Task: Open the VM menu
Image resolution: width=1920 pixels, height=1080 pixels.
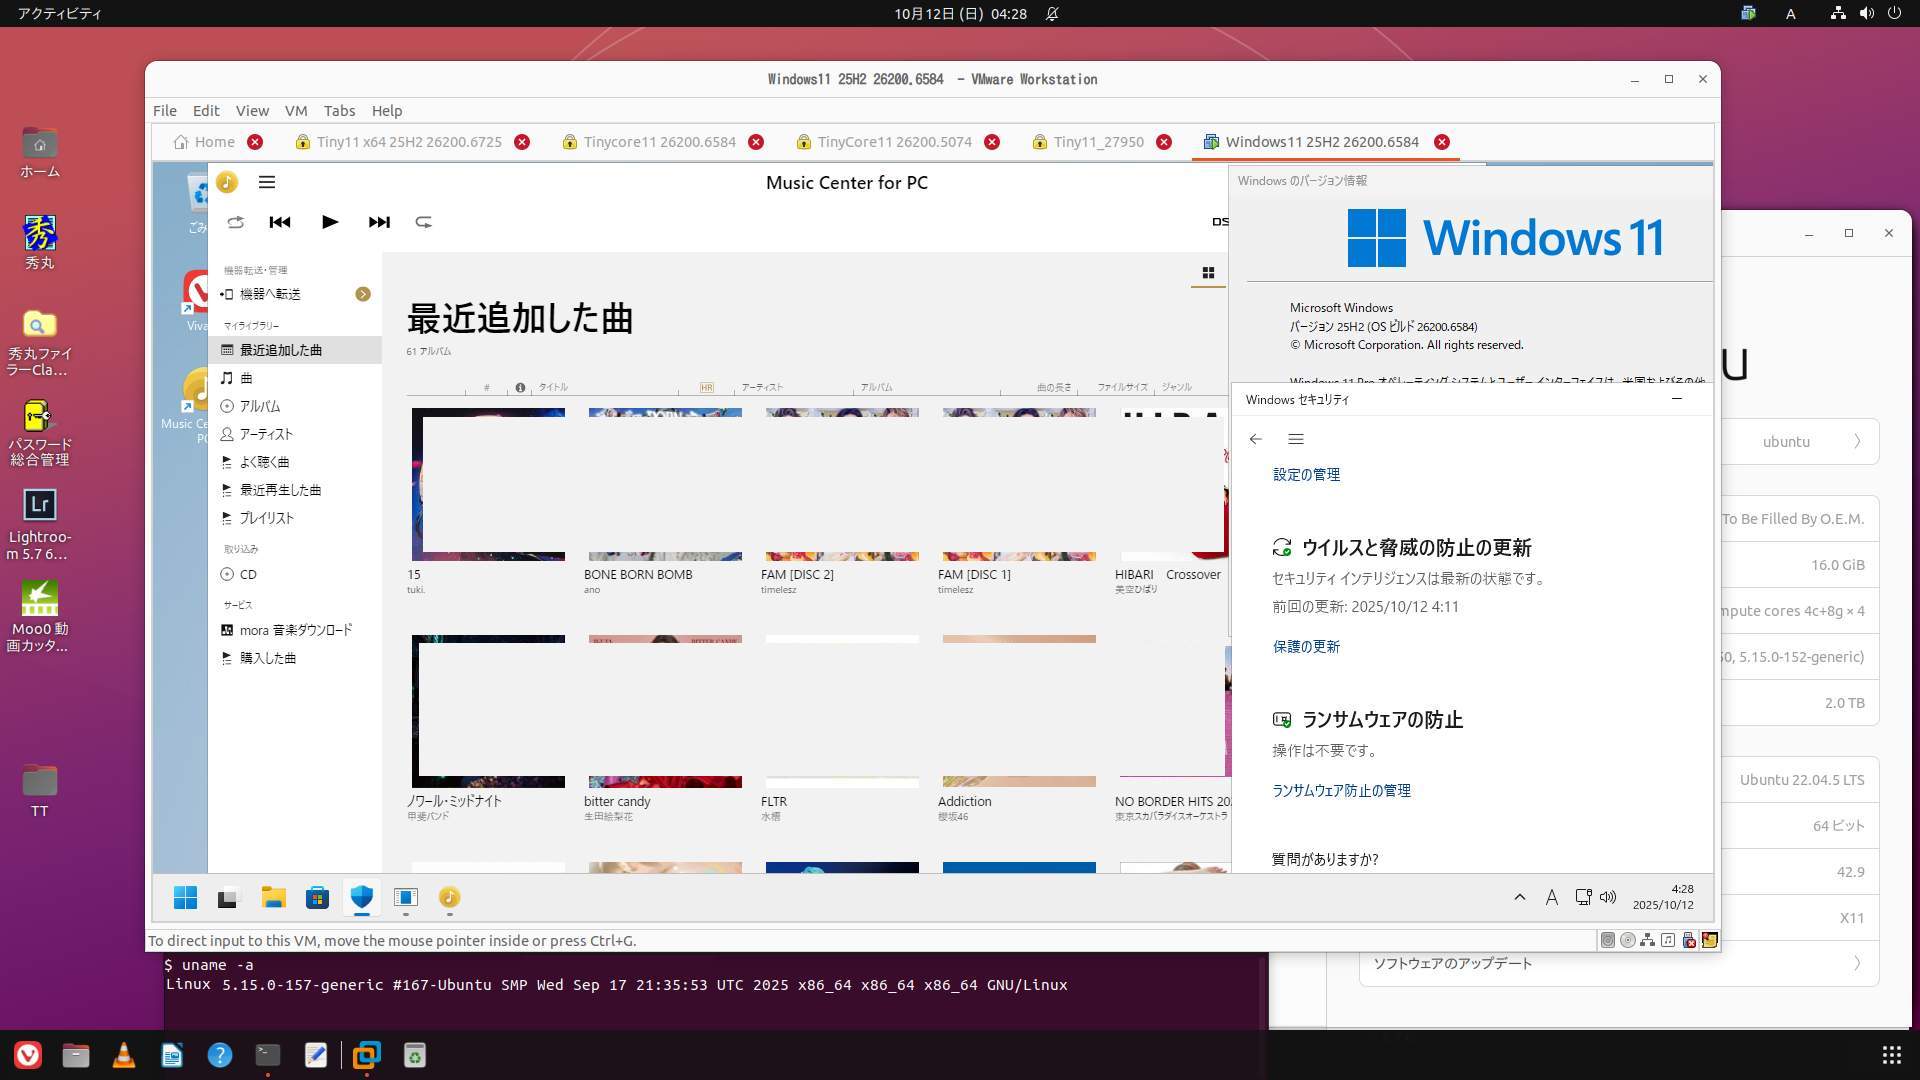Action: click(x=296, y=110)
